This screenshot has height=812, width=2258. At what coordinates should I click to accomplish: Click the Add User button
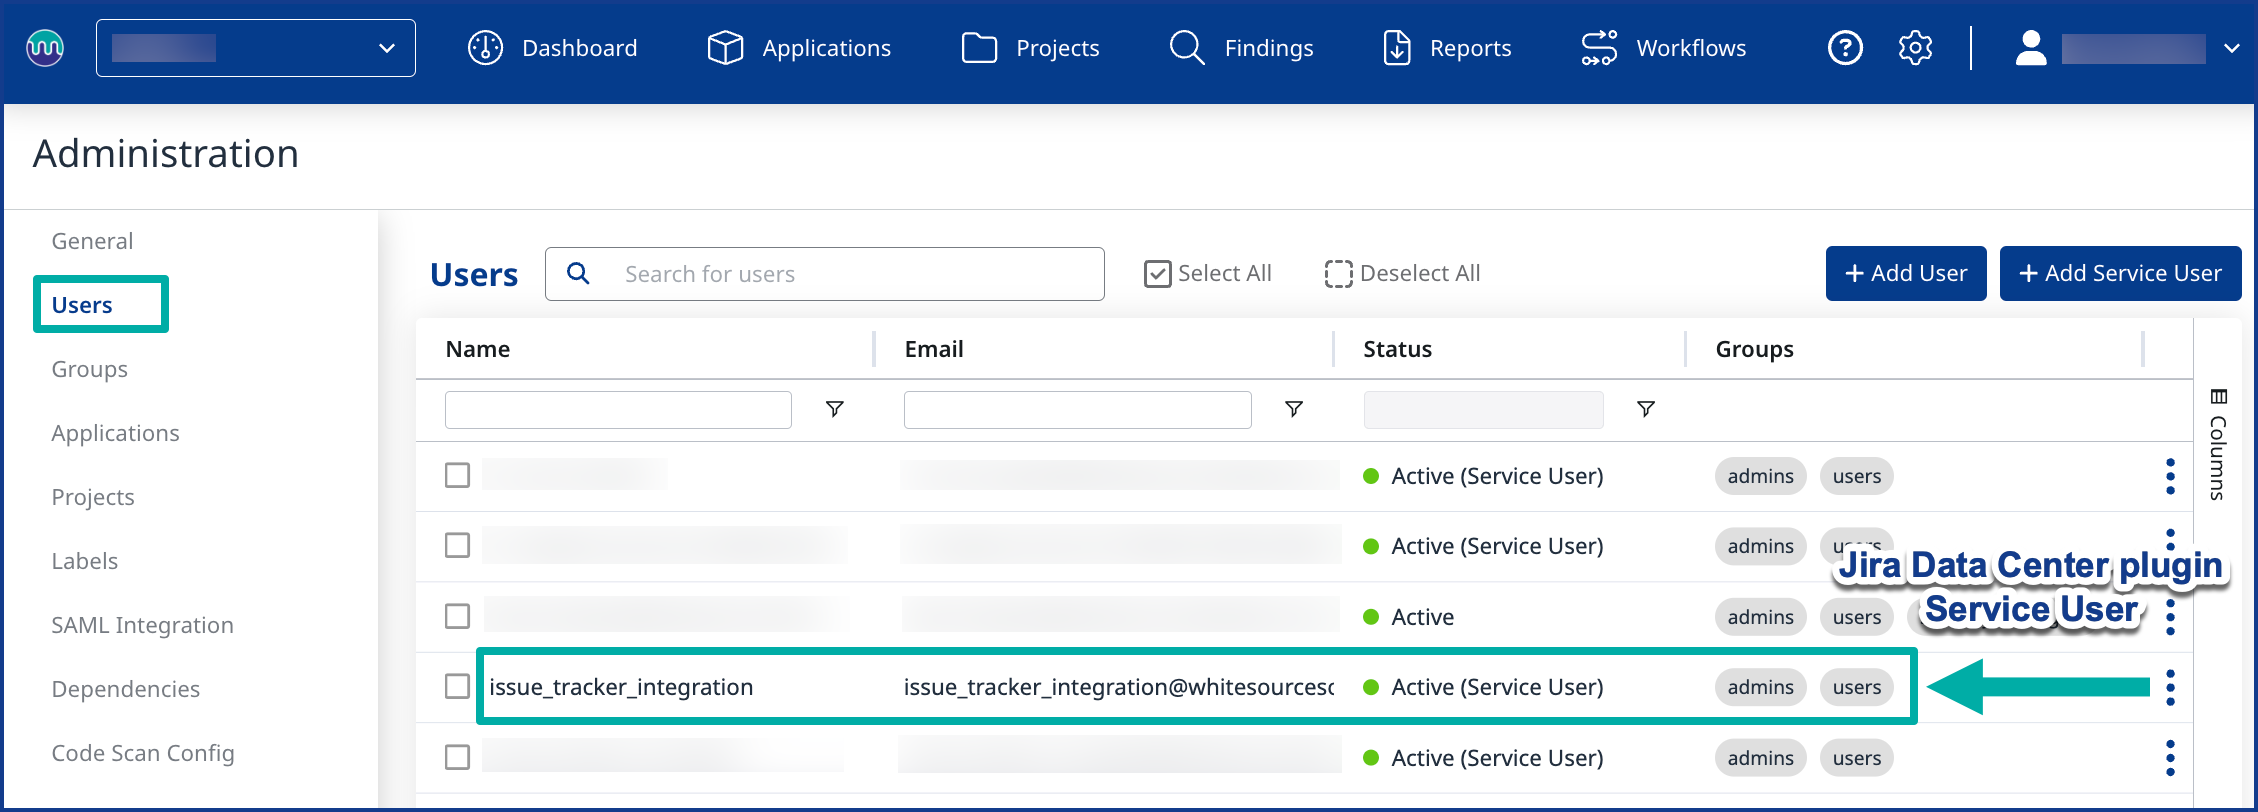1905,273
